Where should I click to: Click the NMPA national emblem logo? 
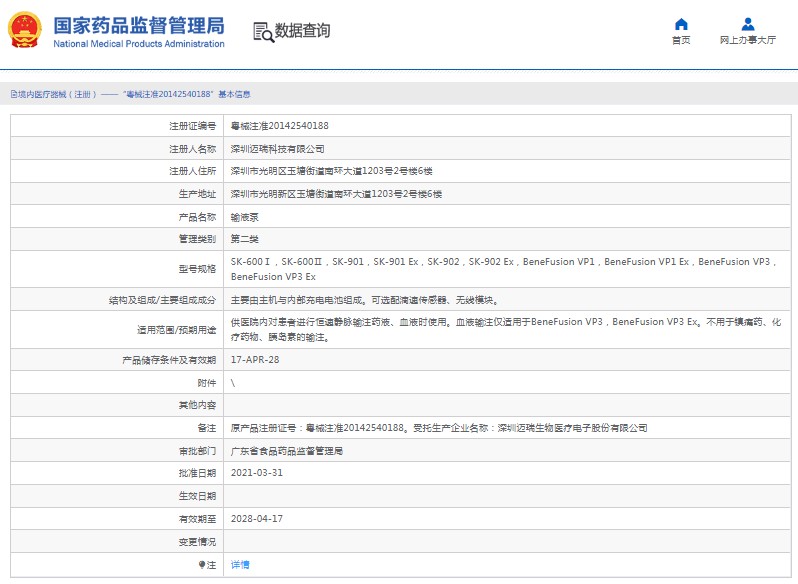25,31
